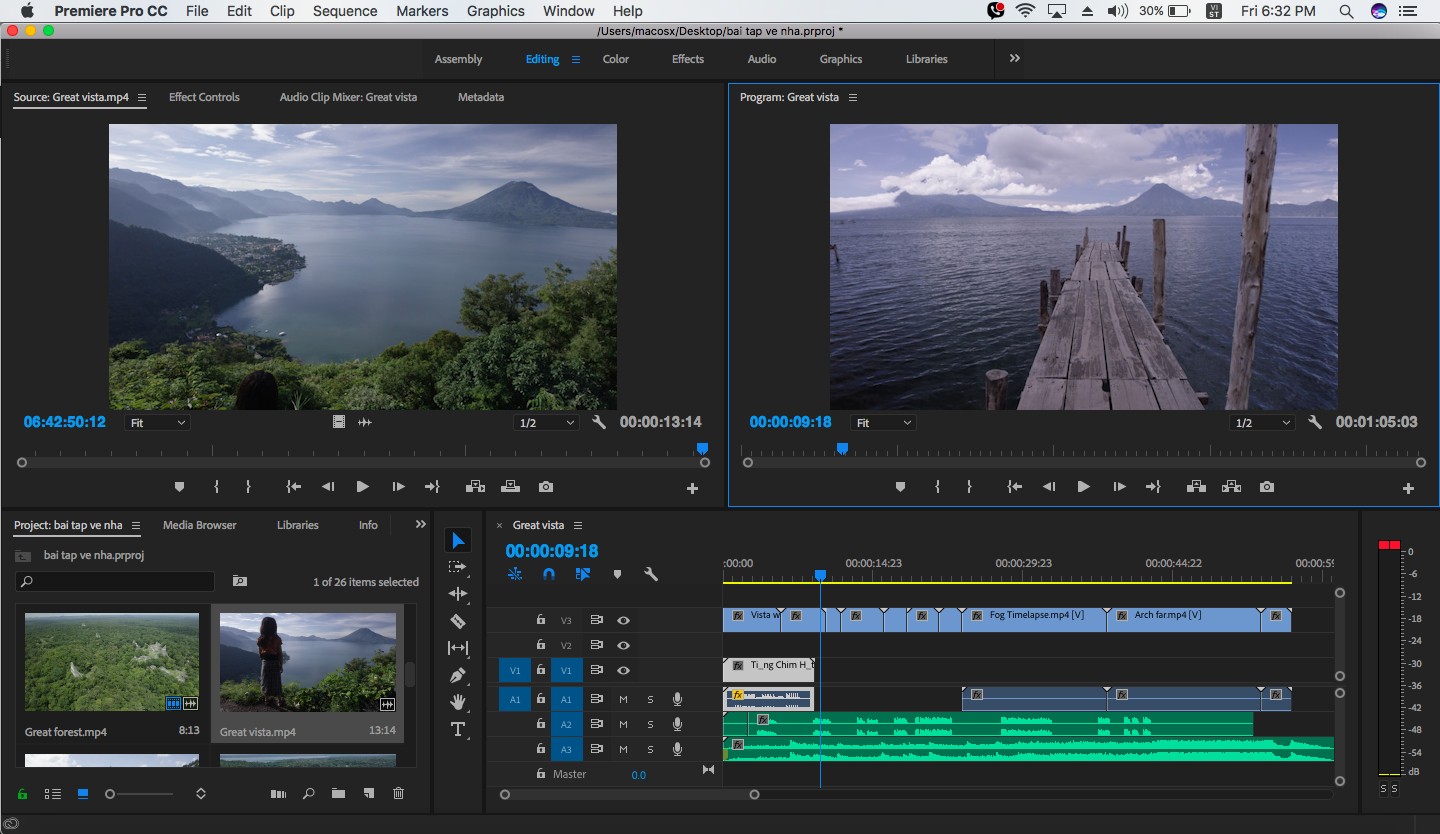Play the Program monitor

coord(1083,487)
